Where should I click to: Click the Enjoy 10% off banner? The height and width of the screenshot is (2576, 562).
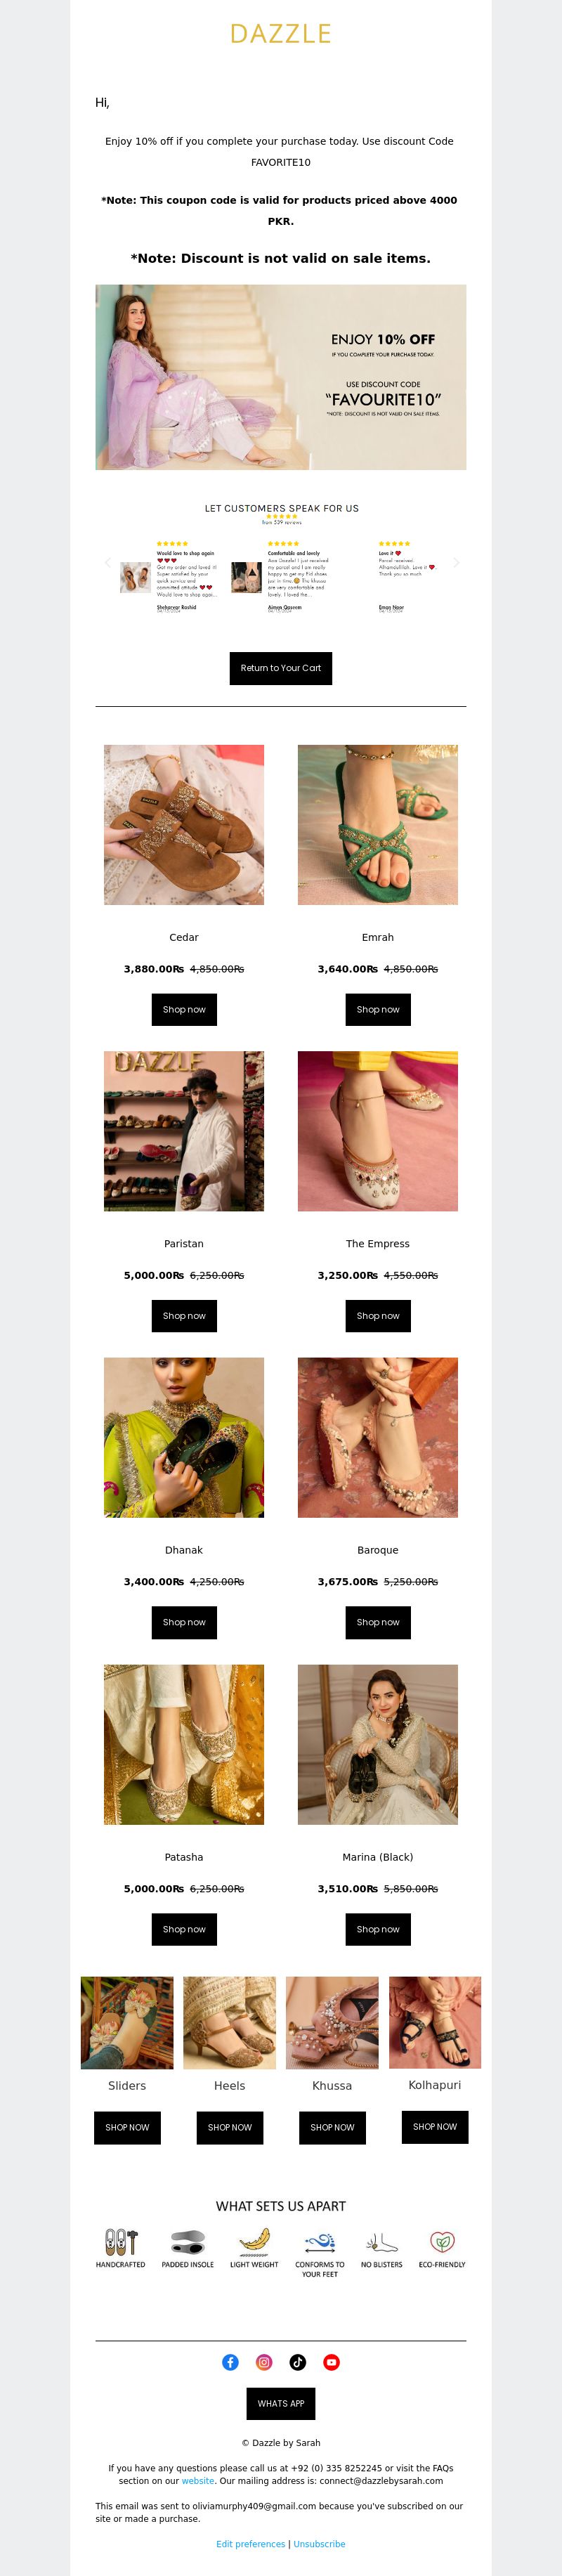[281, 377]
